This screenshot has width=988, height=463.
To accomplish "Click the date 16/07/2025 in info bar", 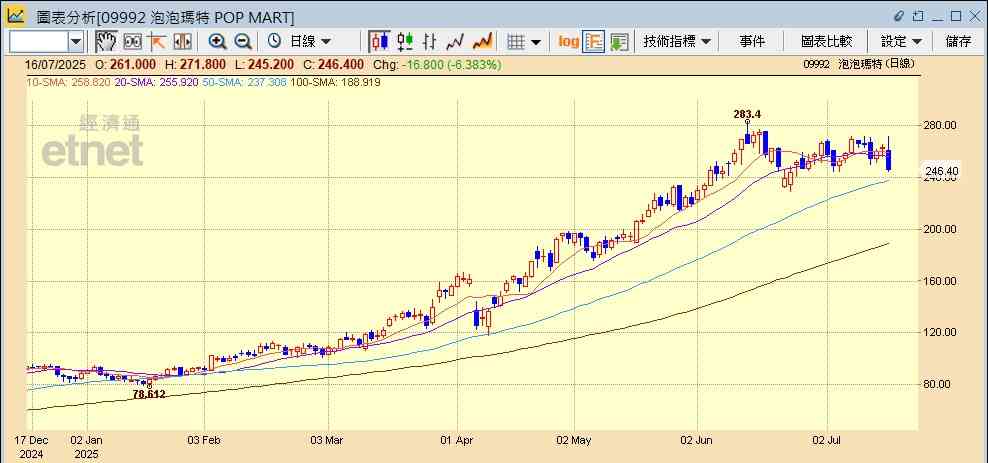I will coord(57,64).
